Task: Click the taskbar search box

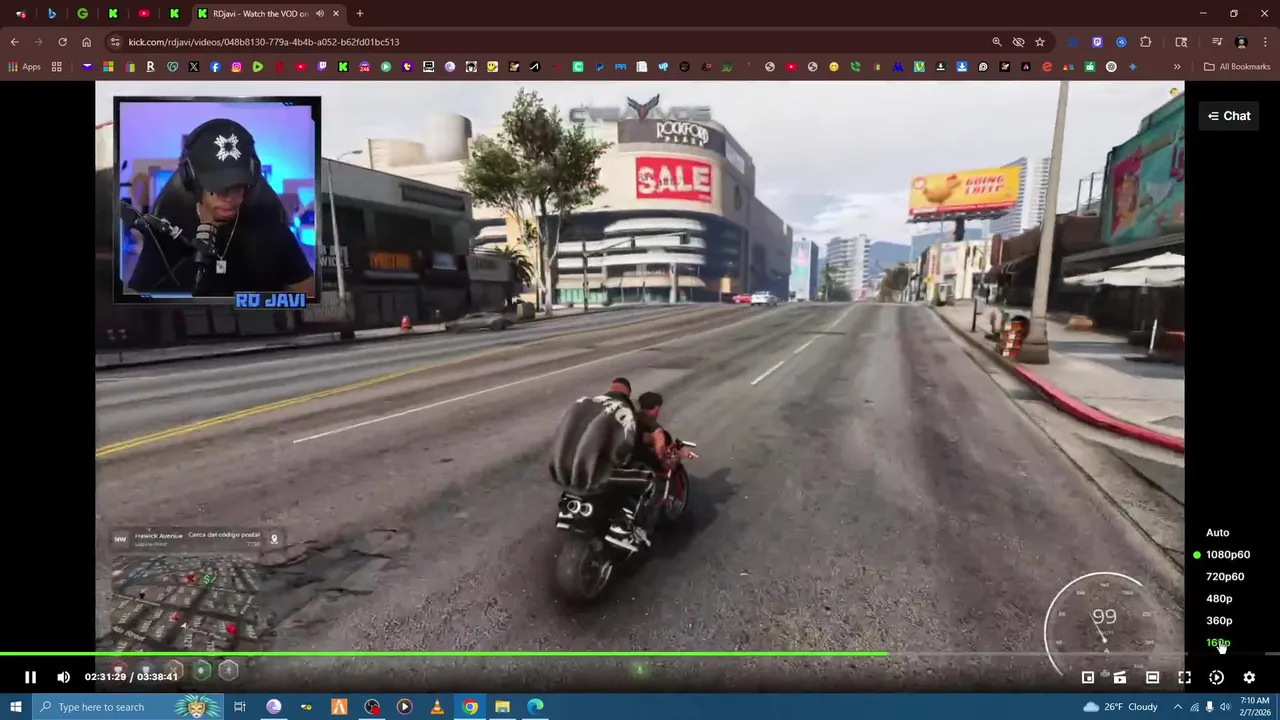Action: pos(130,707)
